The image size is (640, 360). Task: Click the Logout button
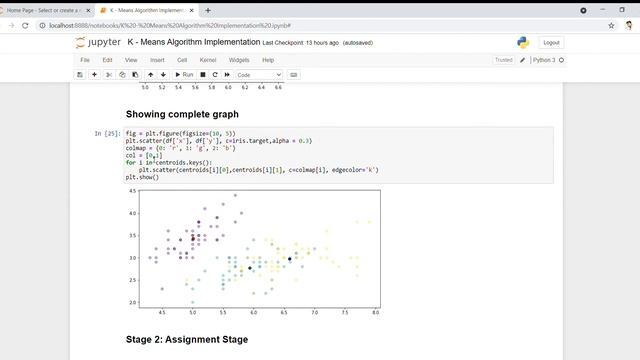tap(551, 42)
